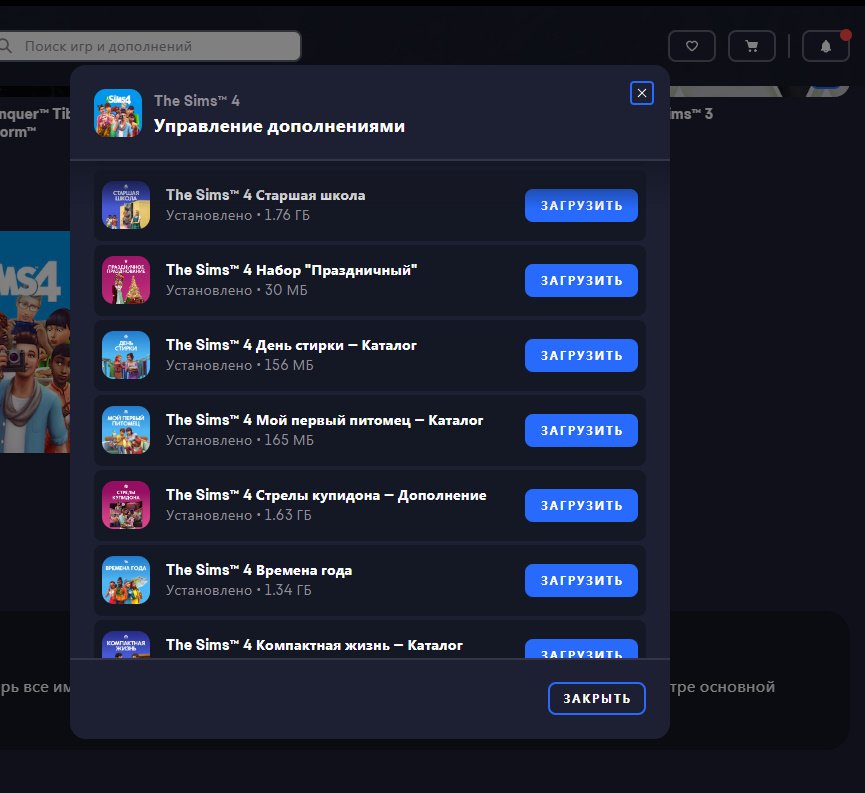The height and width of the screenshot is (793, 865).
Task: Download the Старшая школа expansion
Action: point(581,205)
